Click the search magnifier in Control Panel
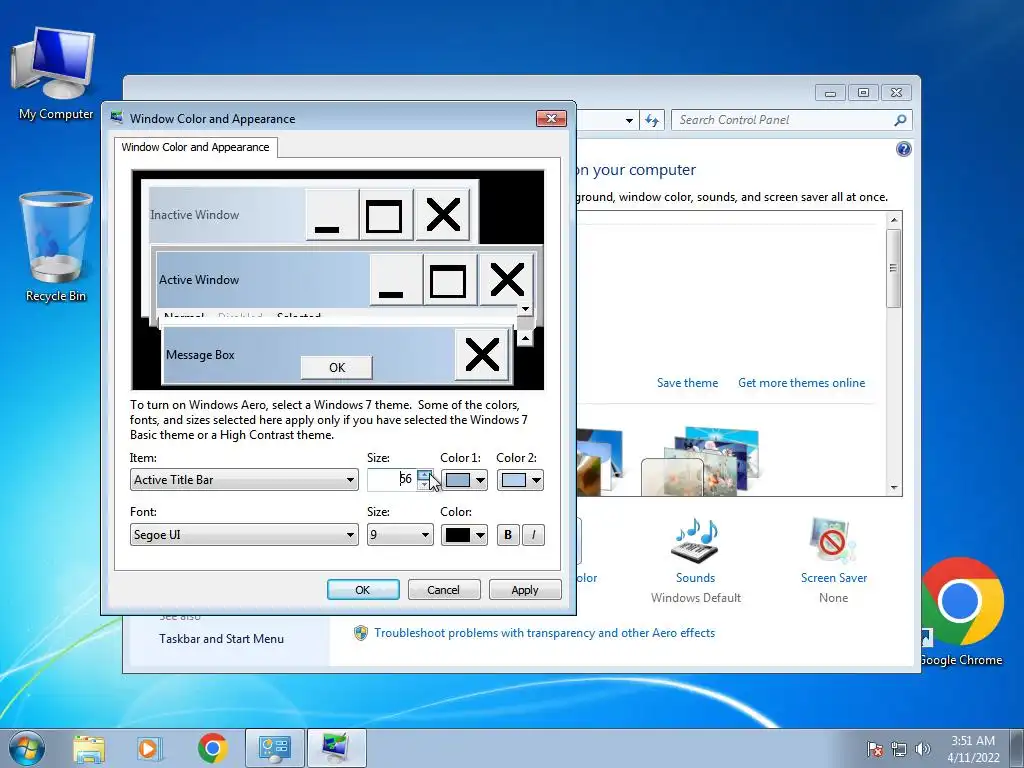This screenshot has height=768, width=1024. (x=900, y=120)
